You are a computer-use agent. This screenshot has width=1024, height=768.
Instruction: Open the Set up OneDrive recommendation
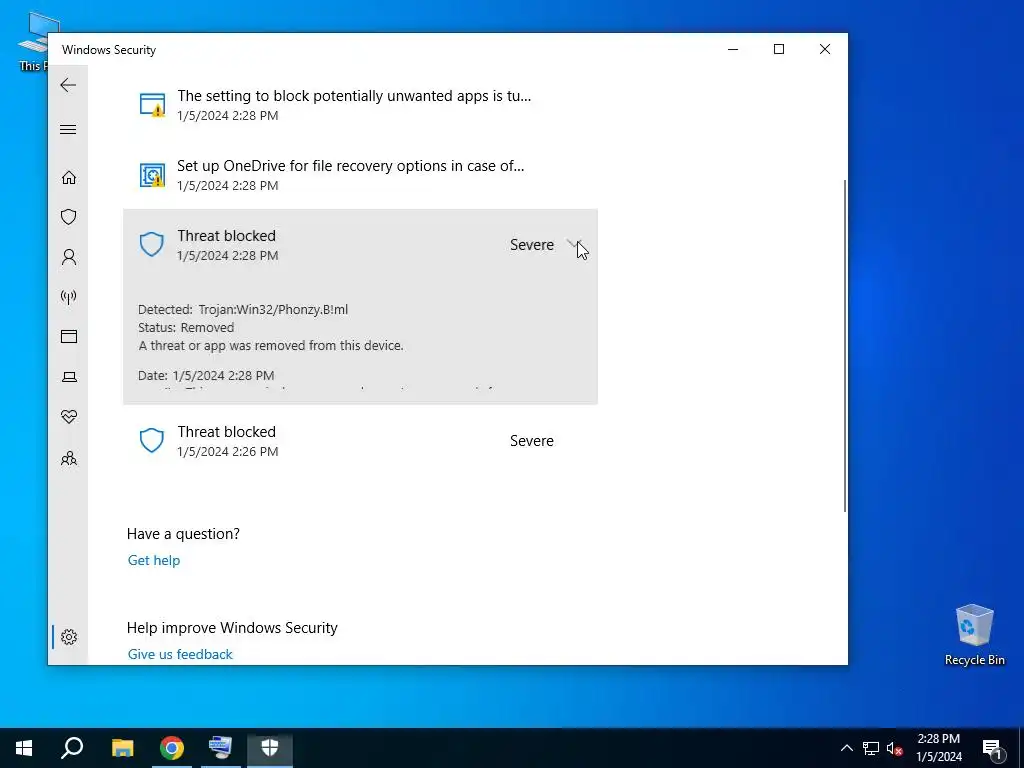360,175
